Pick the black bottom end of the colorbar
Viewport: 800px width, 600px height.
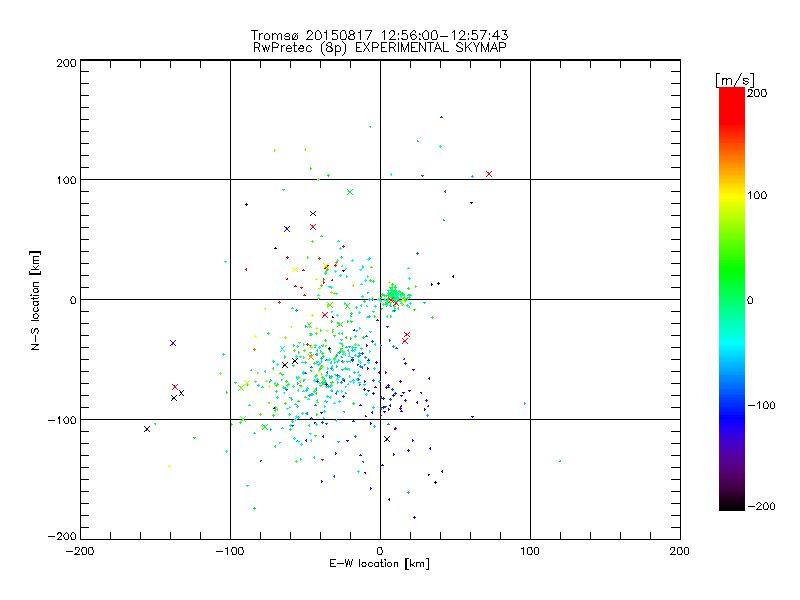click(x=732, y=505)
